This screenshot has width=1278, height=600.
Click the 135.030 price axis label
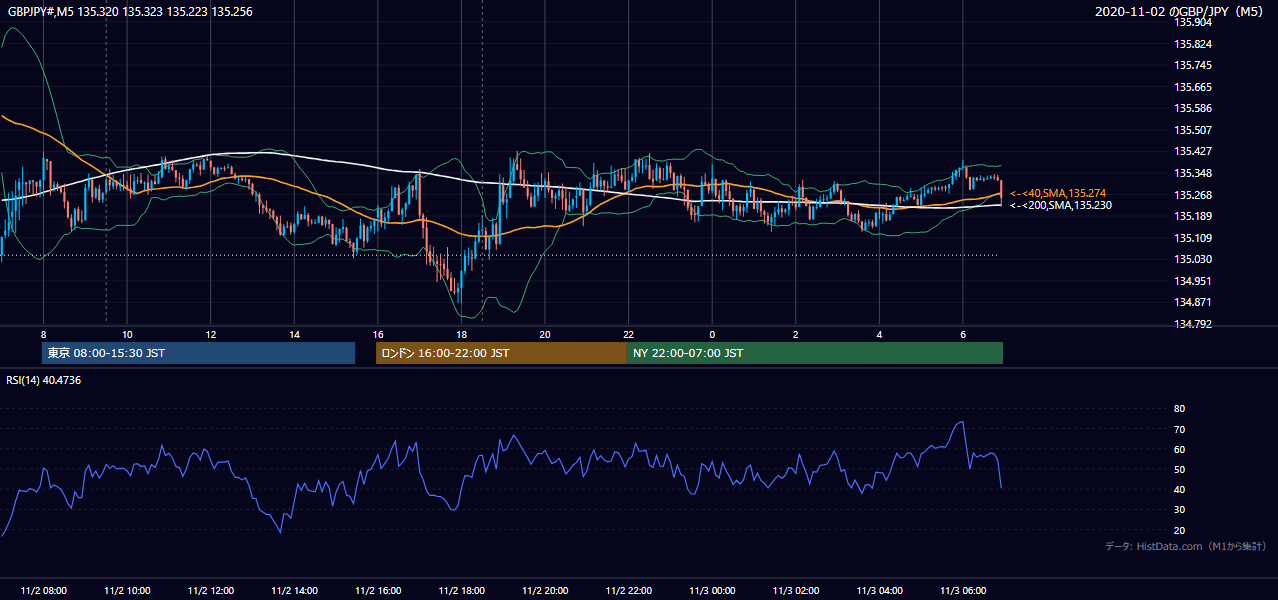pos(1192,259)
